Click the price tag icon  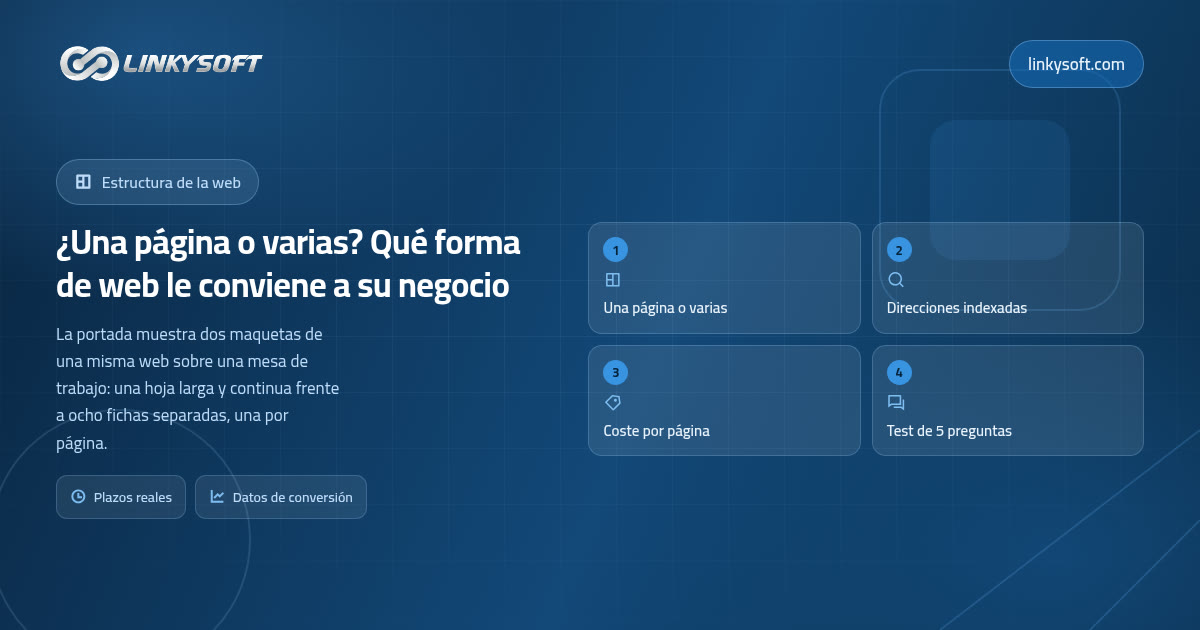613,403
